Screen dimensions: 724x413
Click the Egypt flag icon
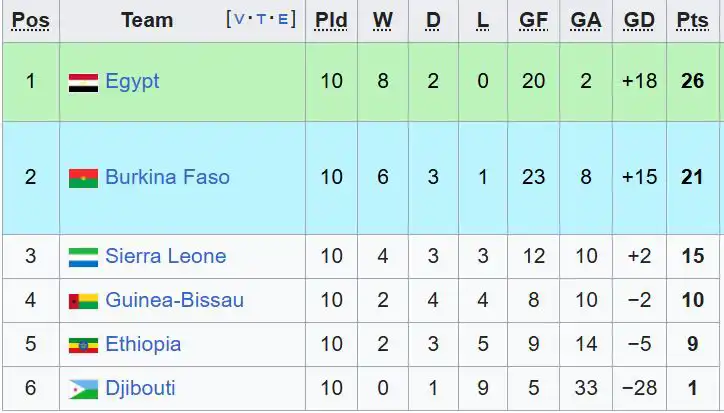click(x=83, y=82)
